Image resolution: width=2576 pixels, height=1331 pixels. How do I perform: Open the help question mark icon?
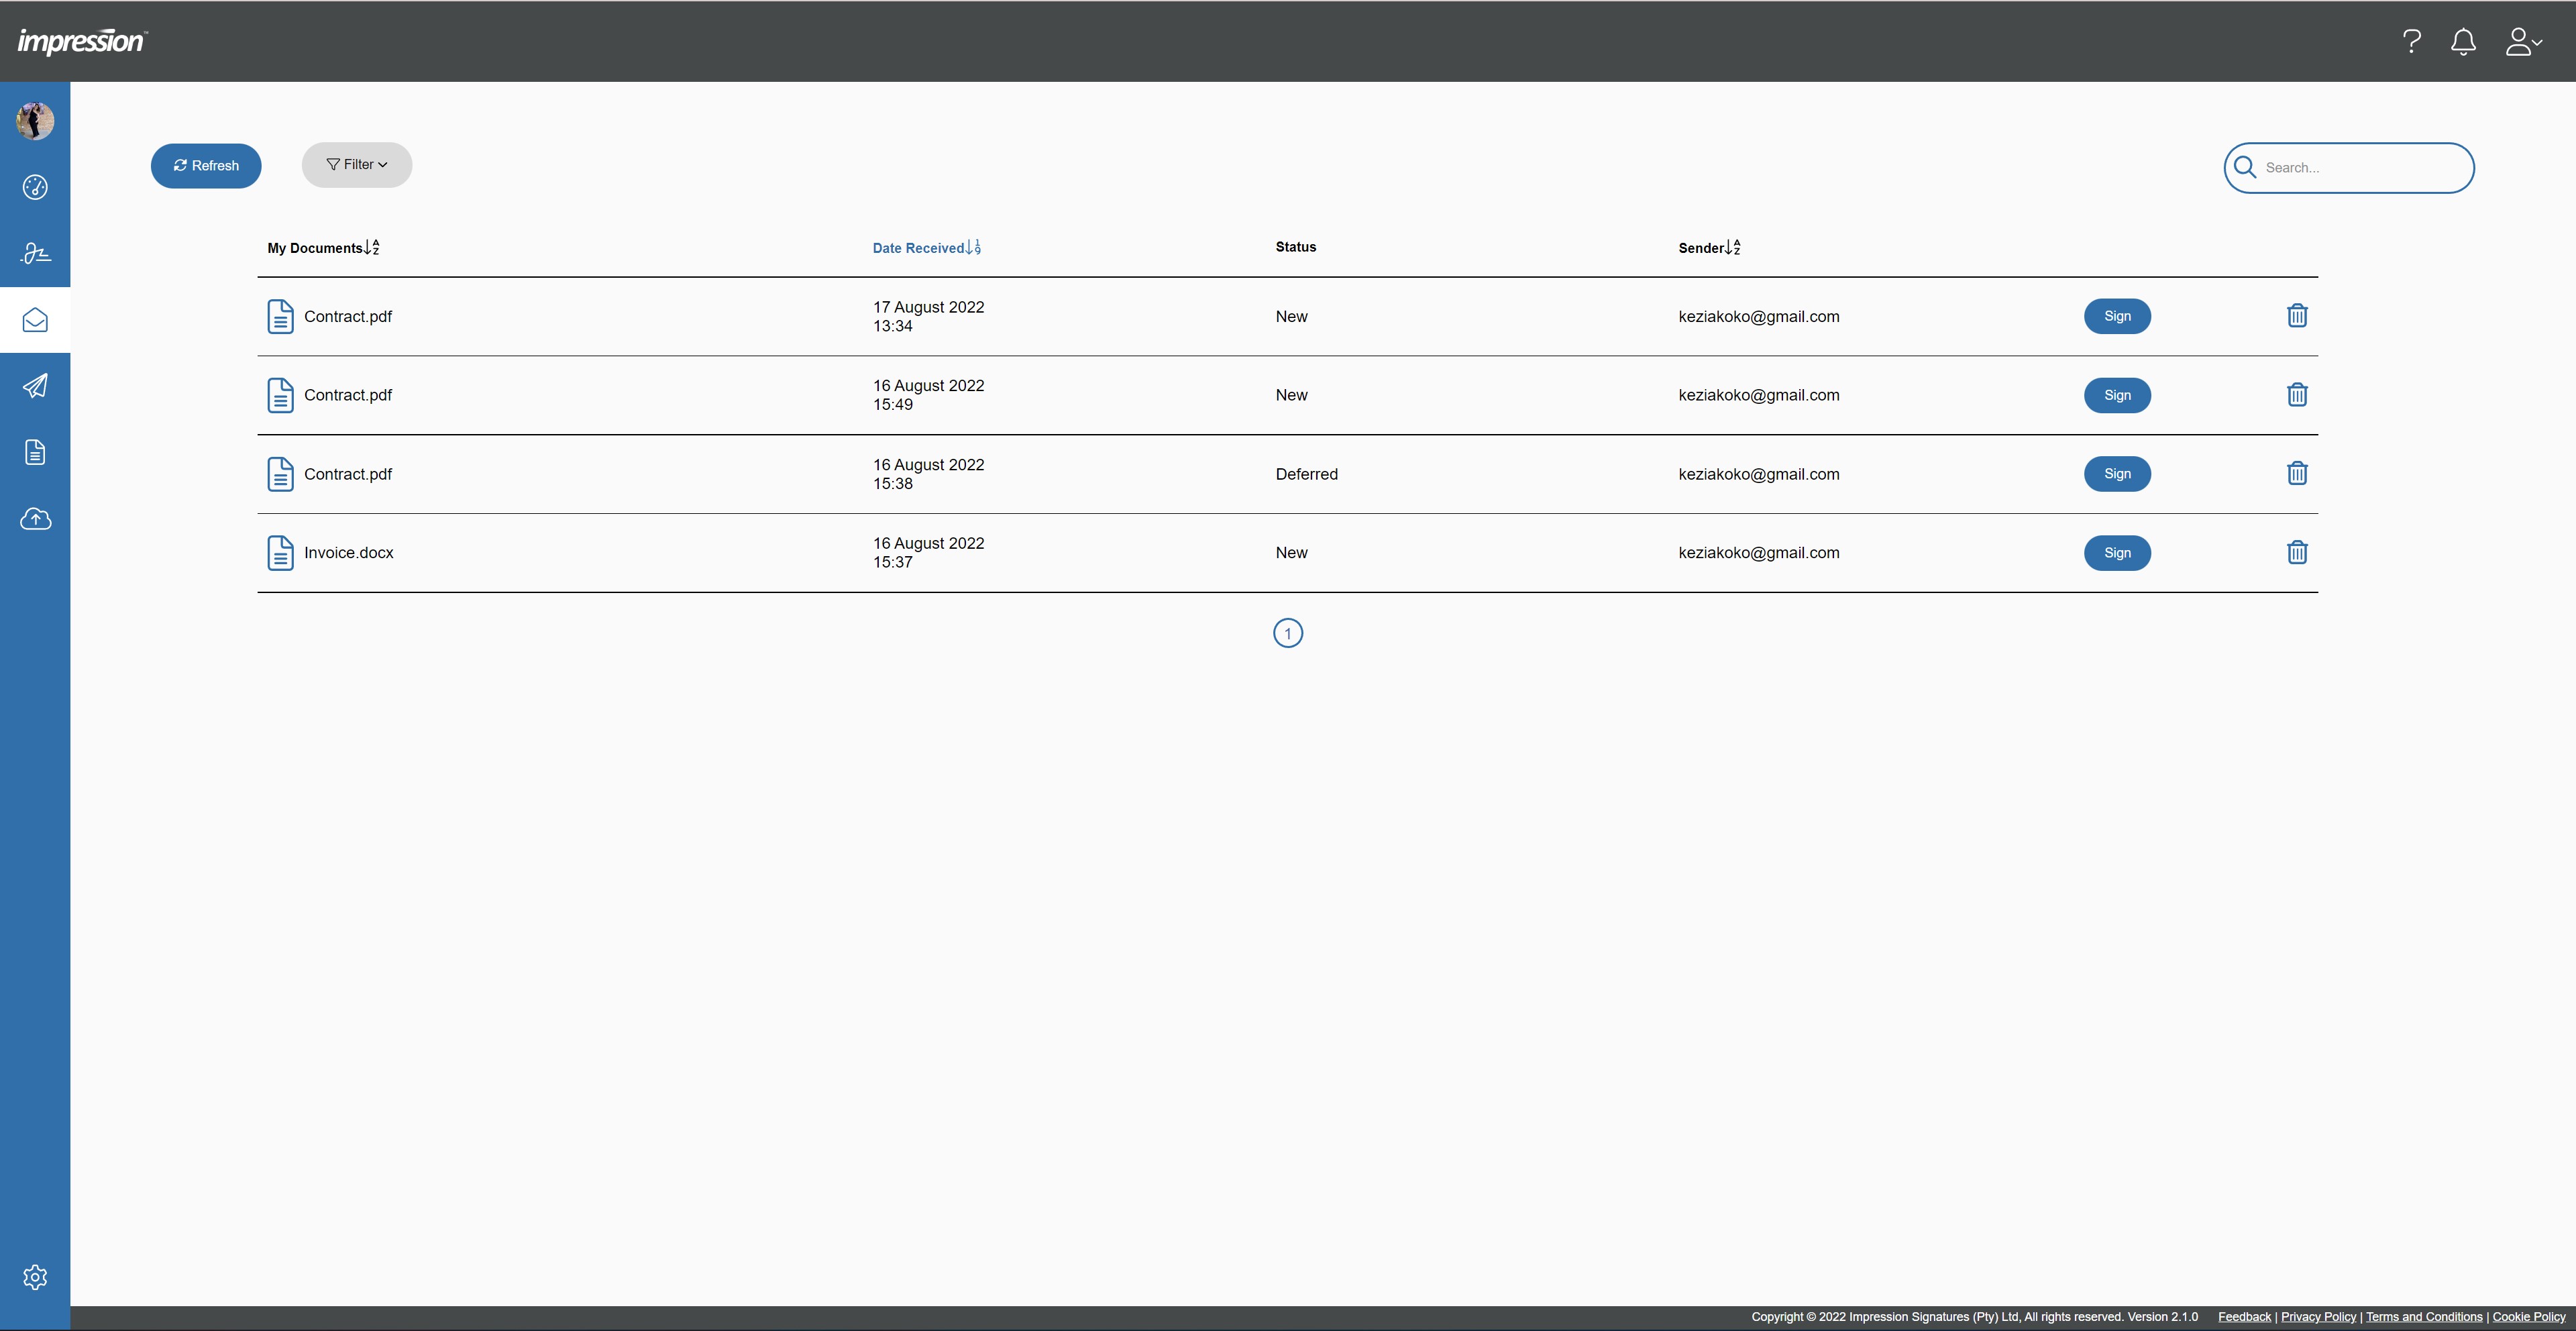[2411, 42]
